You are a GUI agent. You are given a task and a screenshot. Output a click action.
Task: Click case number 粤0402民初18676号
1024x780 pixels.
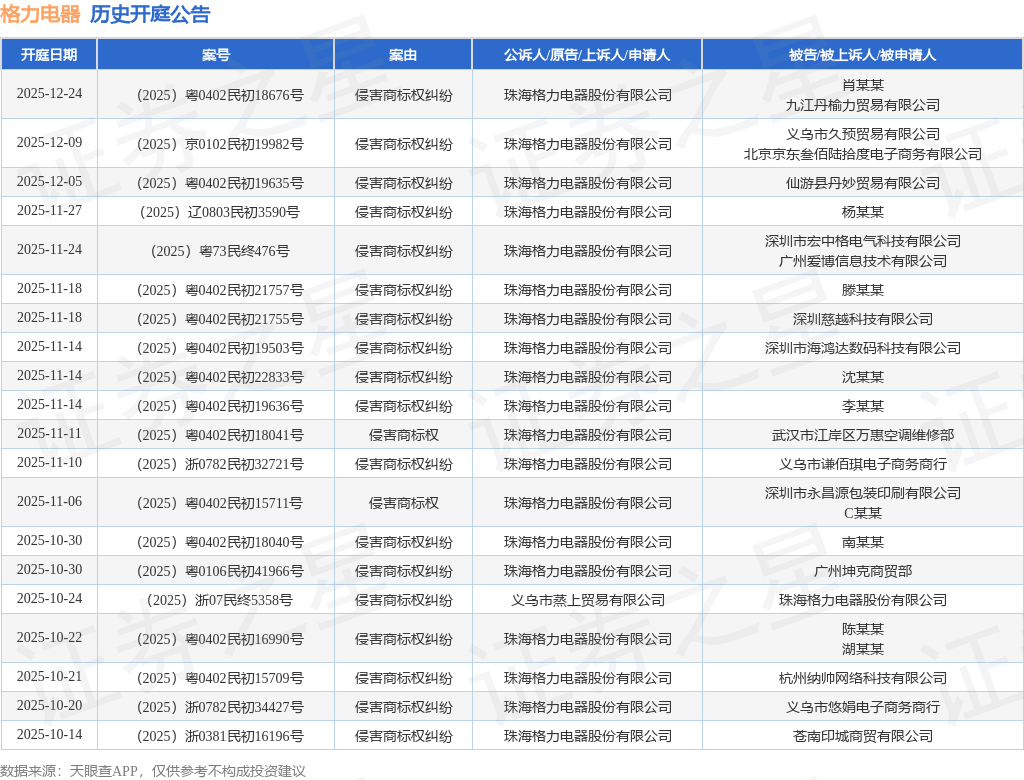click(x=220, y=95)
